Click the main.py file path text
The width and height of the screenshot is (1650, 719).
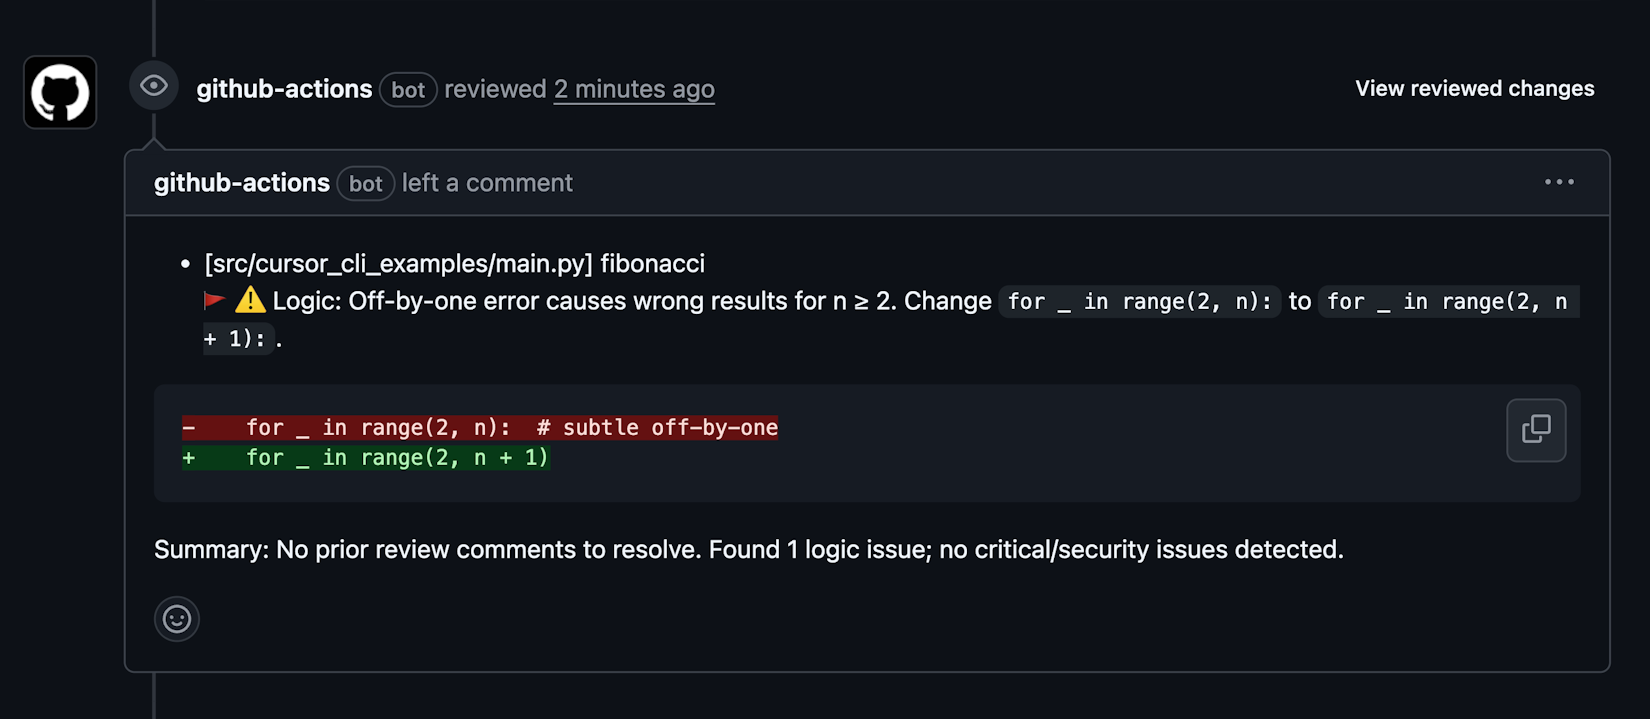tap(395, 263)
